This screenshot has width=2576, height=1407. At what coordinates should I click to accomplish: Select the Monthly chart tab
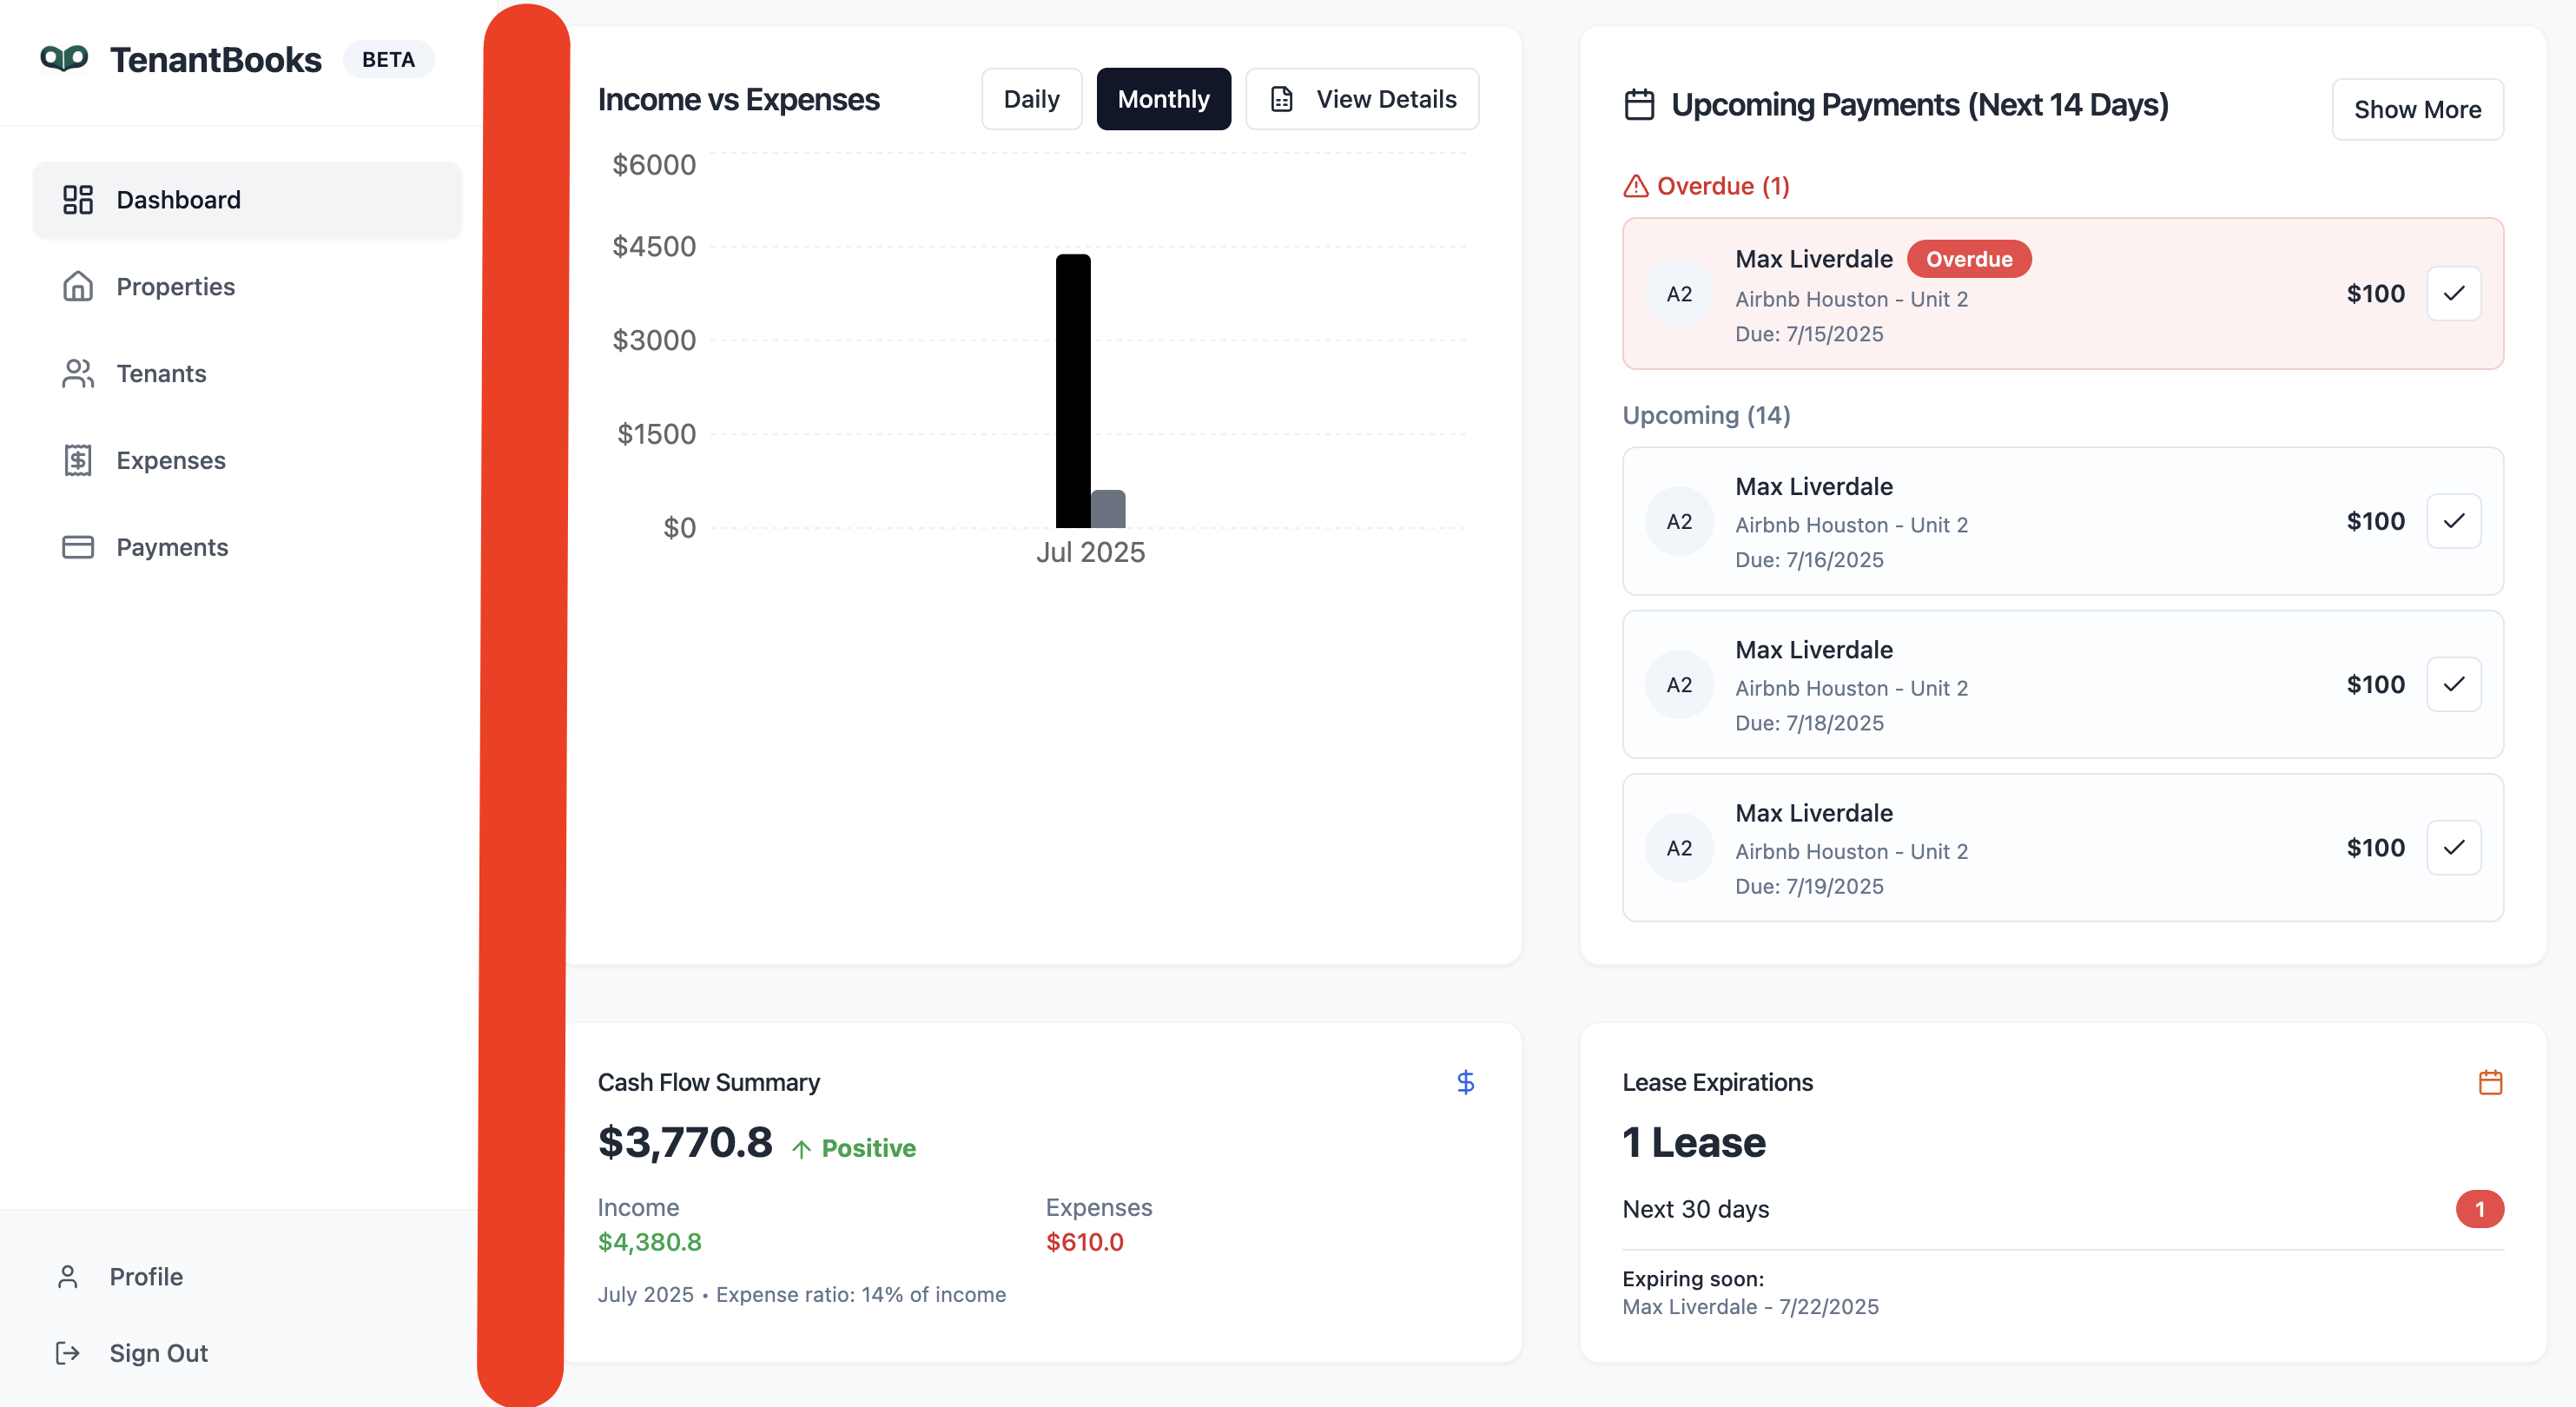[x=1163, y=99]
